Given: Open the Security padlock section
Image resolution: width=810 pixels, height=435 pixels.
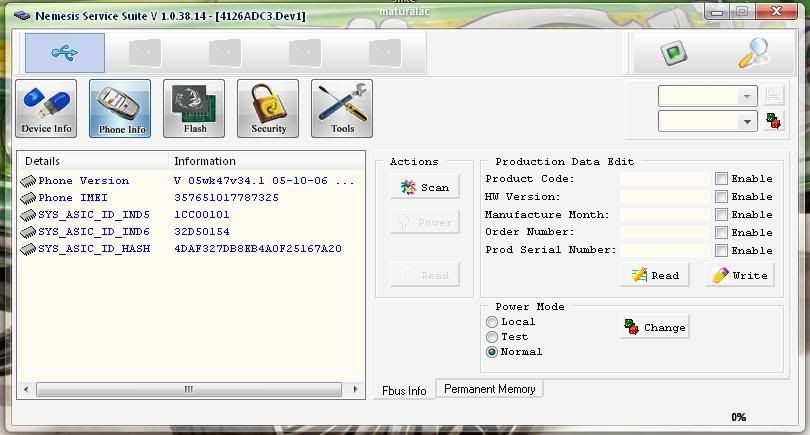Looking at the screenshot, I should coord(268,108).
